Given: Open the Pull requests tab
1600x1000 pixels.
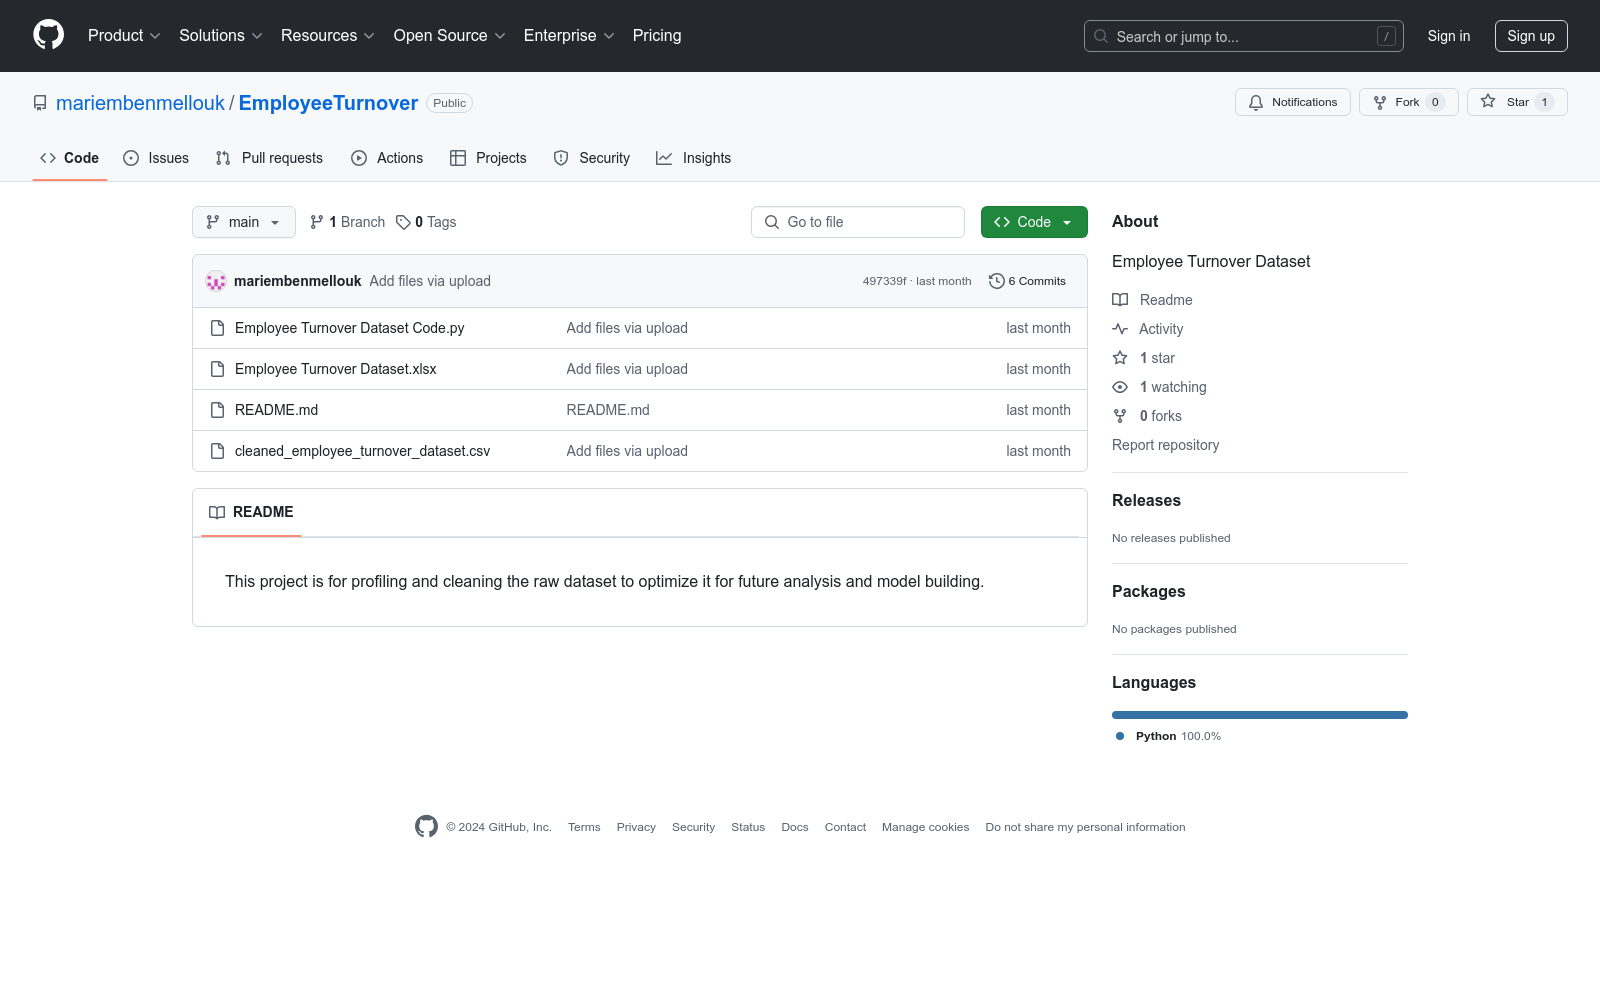Looking at the screenshot, I should click(x=269, y=158).
